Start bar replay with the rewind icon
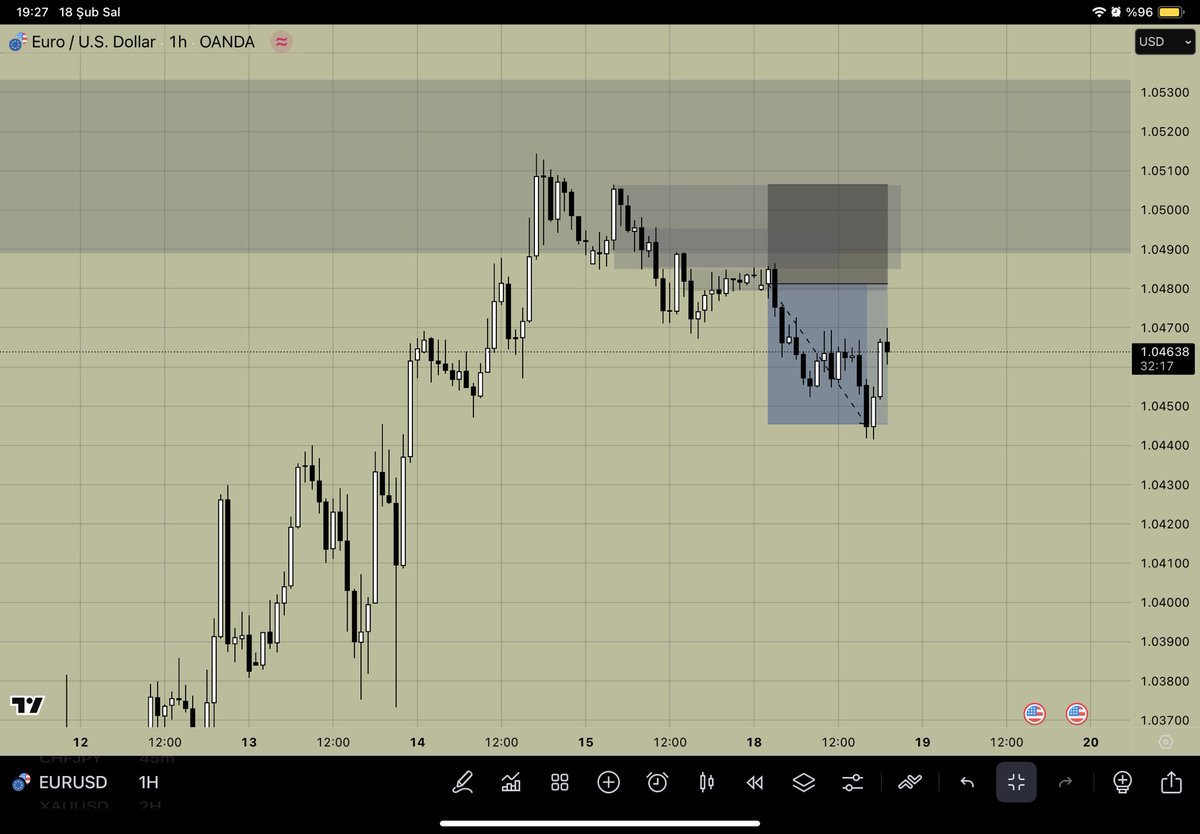Viewport: 1200px width, 834px height. point(755,782)
